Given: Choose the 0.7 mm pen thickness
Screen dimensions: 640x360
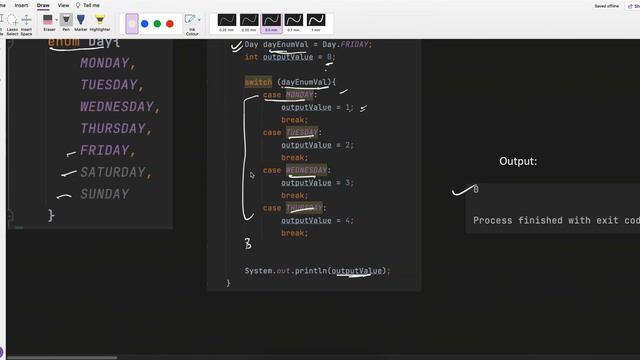Looking at the screenshot, I should pos(293,23).
